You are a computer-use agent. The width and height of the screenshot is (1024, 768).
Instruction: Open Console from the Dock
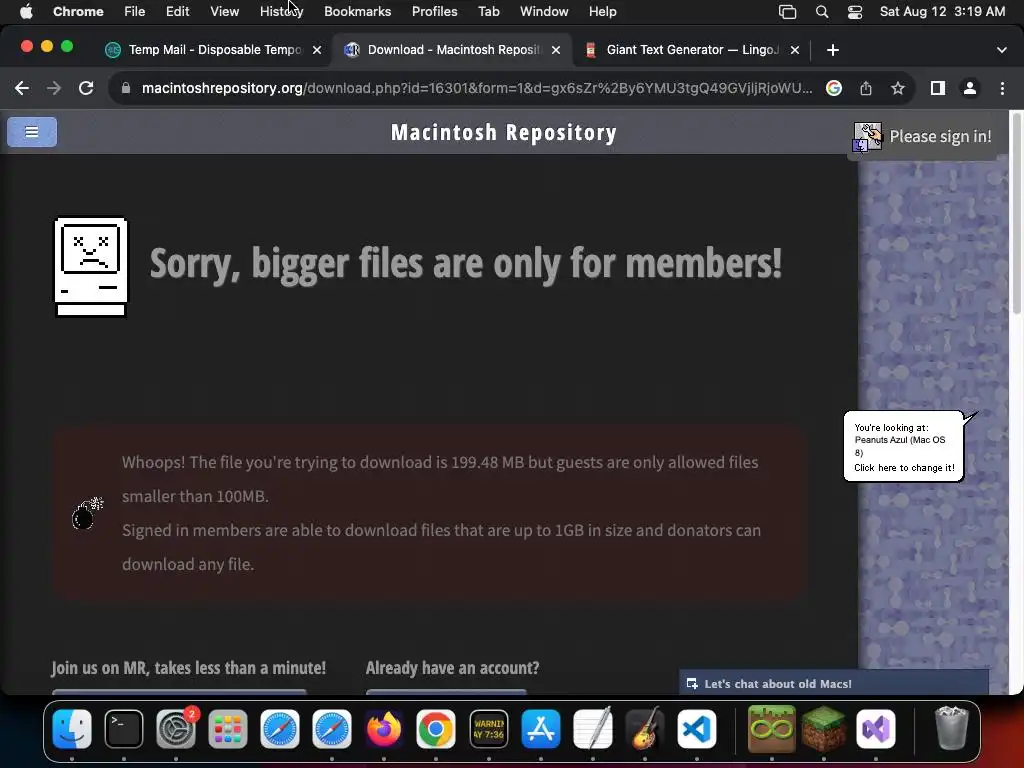point(488,729)
